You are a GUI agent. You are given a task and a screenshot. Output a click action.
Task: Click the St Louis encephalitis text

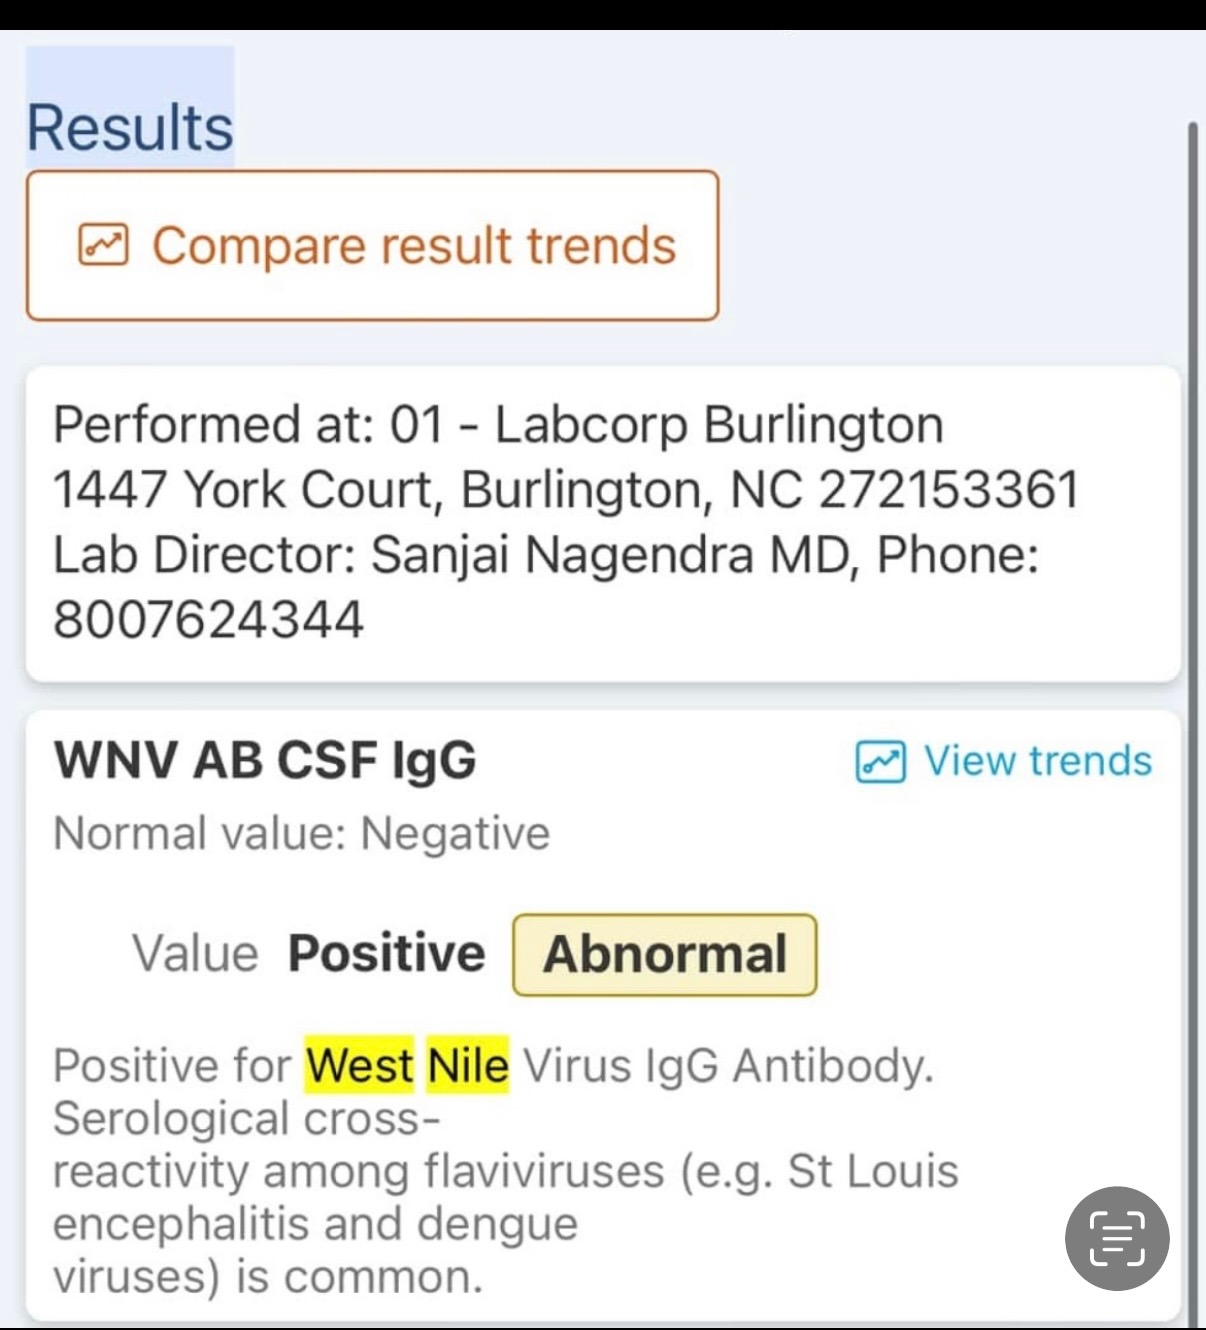[x=872, y=1171]
